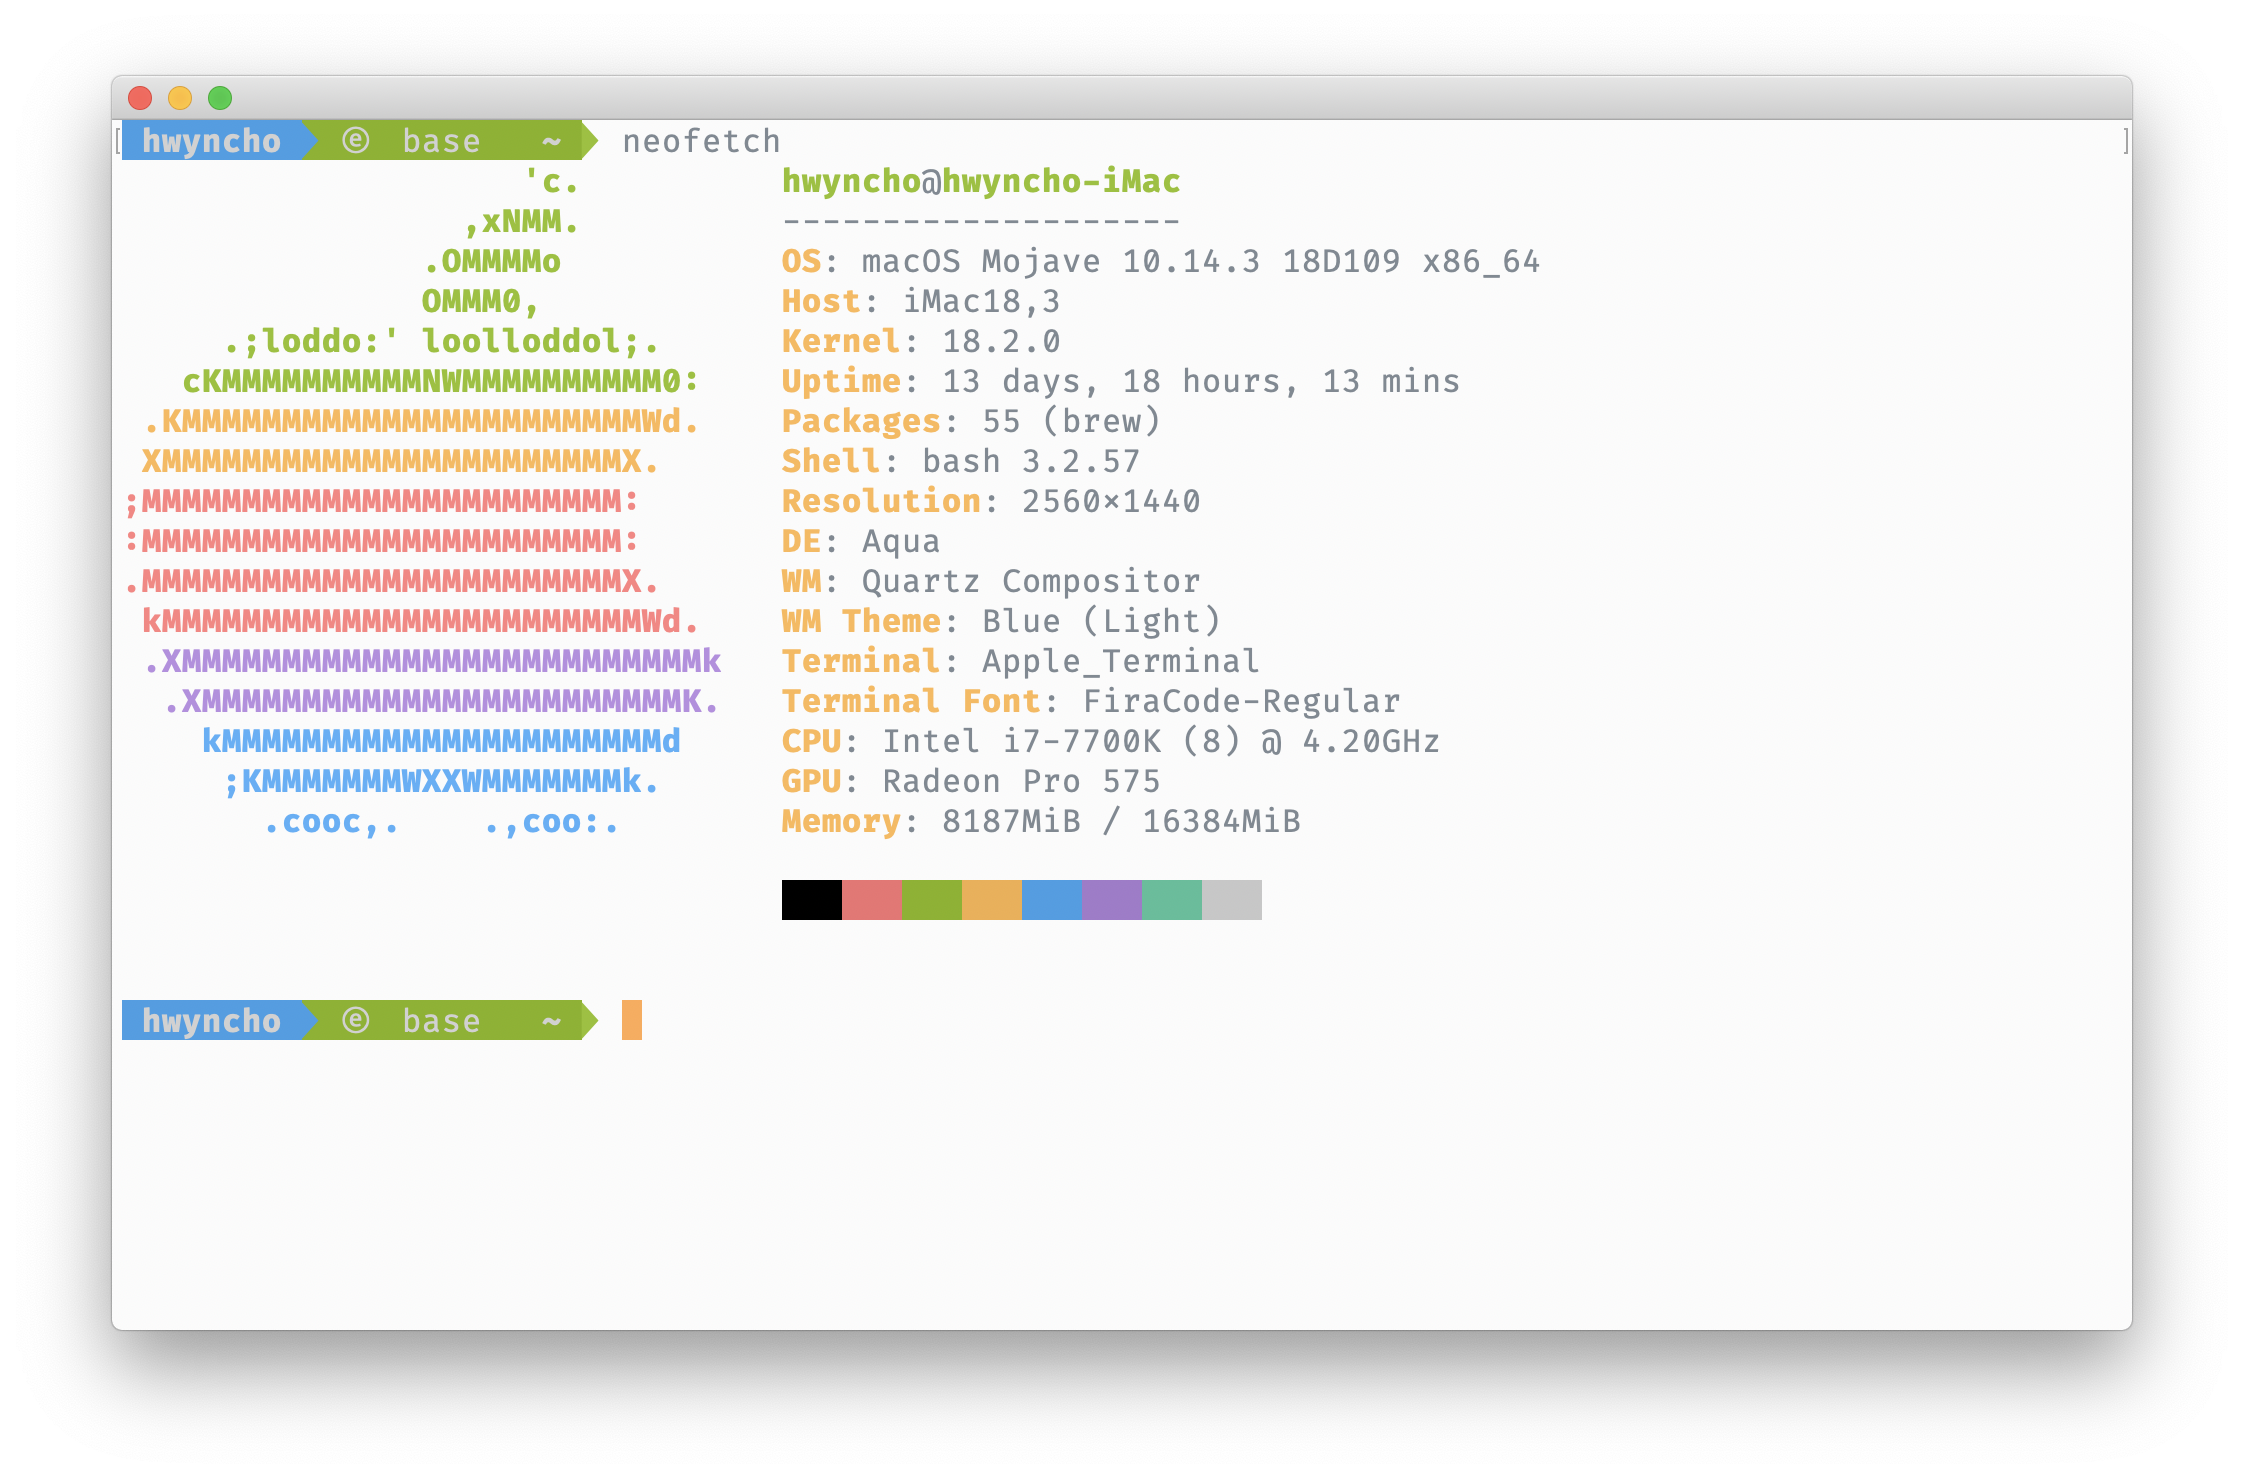The width and height of the screenshot is (2244, 1478).
Task: Click the typed neofetch command text
Action: click(701, 141)
